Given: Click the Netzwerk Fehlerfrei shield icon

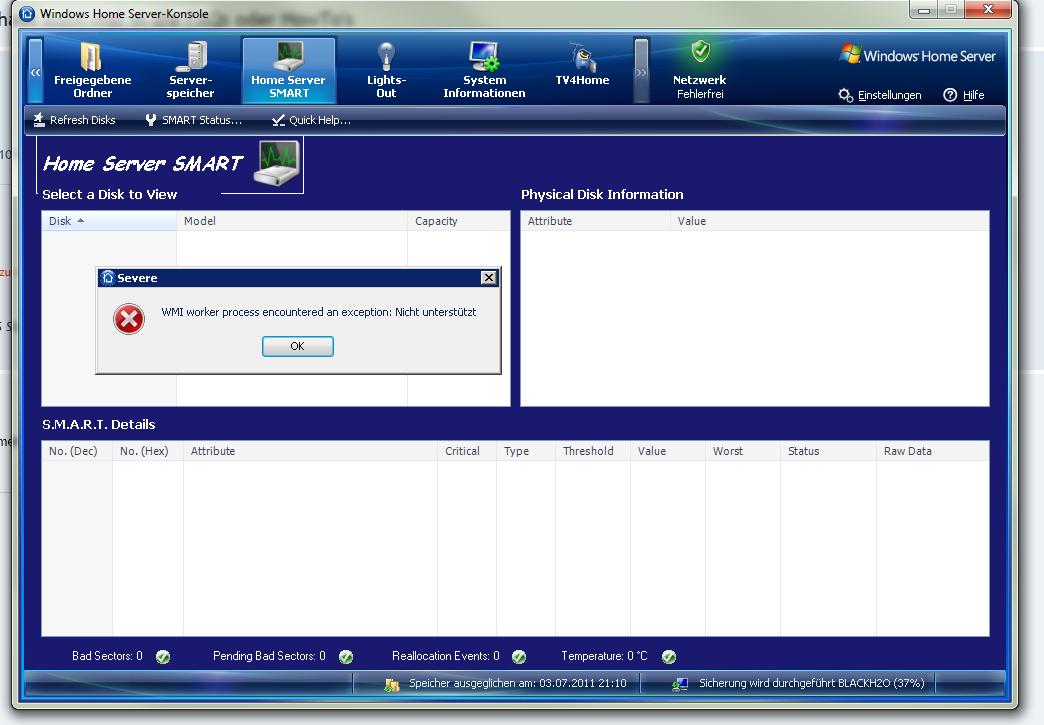Looking at the screenshot, I should [x=700, y=51].
